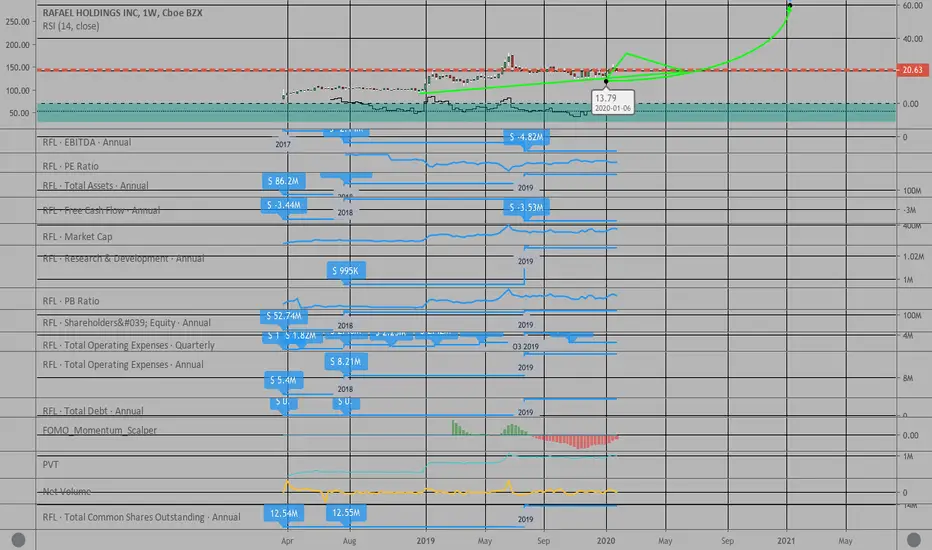Click the yellow Net Volume line

click(450, 491)
